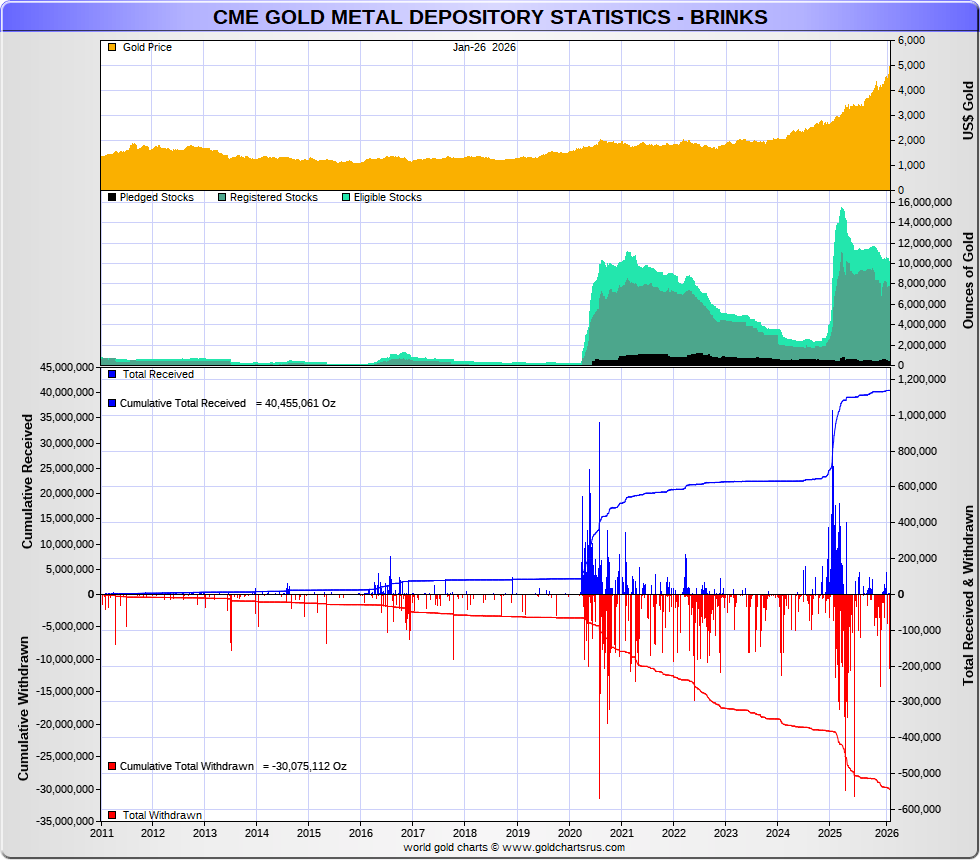Click the -600,000 right axis value
Image resolution: width=980 pixels, height=860 pixels.
pos(919,809)
